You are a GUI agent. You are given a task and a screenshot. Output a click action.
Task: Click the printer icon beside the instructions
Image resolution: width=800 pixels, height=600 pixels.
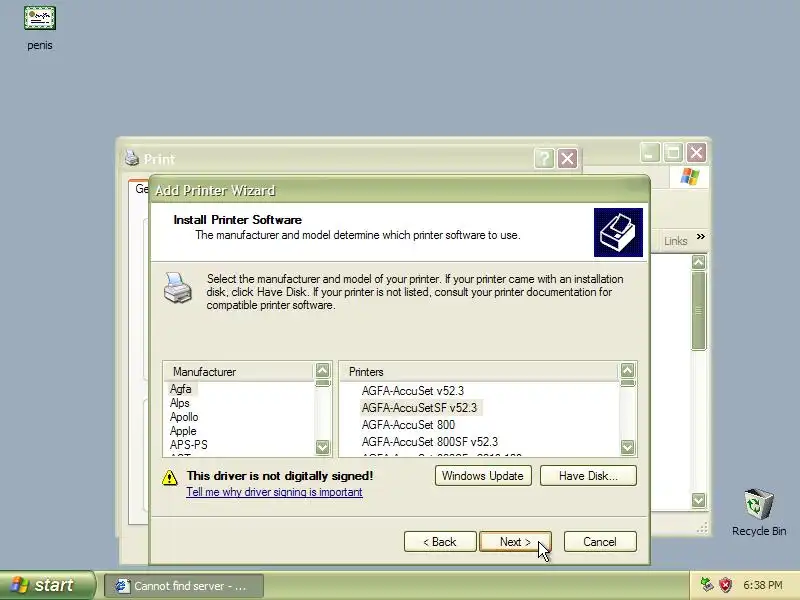(x=178, y=288)
